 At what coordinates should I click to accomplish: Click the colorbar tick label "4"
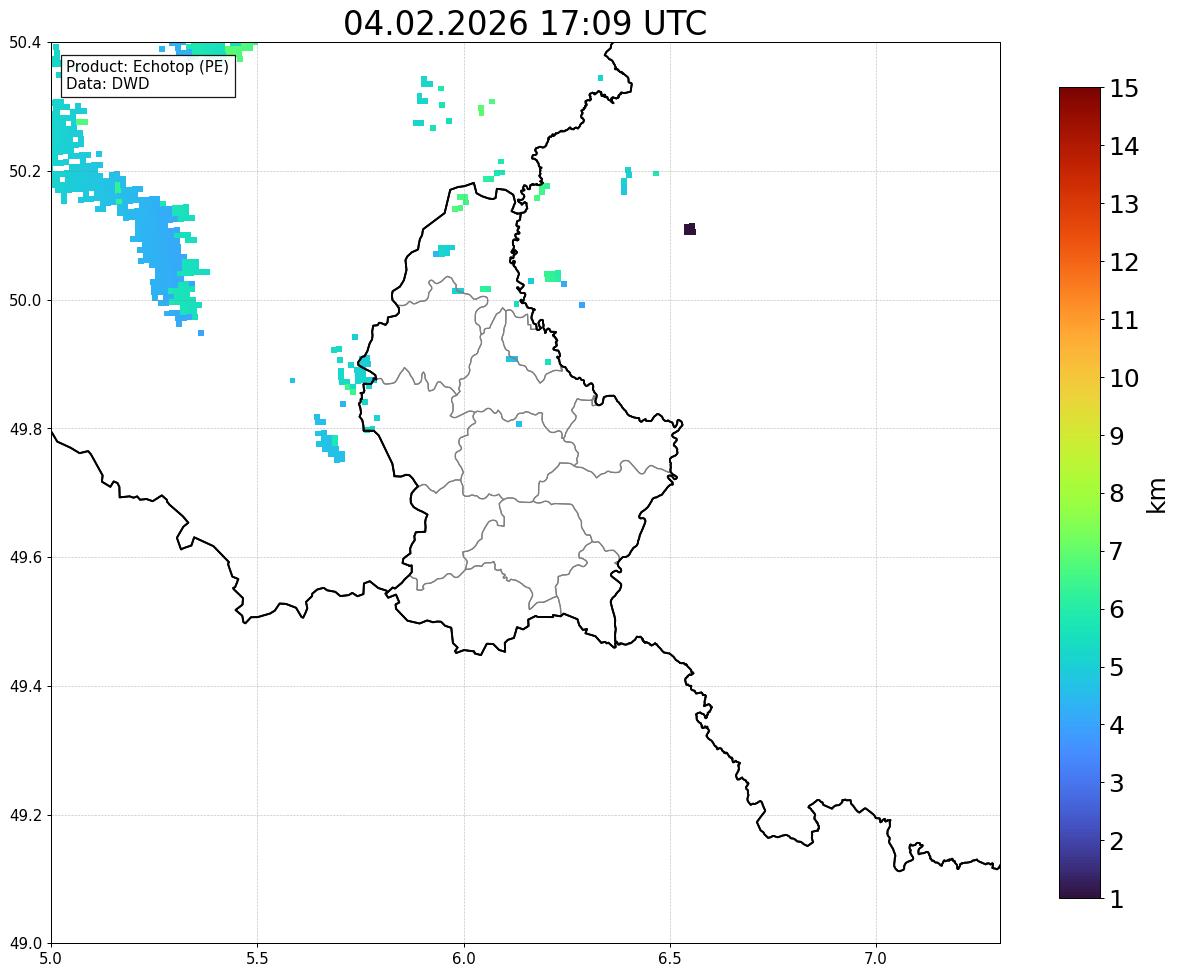pyautogui.click(x=1116, y=725)
